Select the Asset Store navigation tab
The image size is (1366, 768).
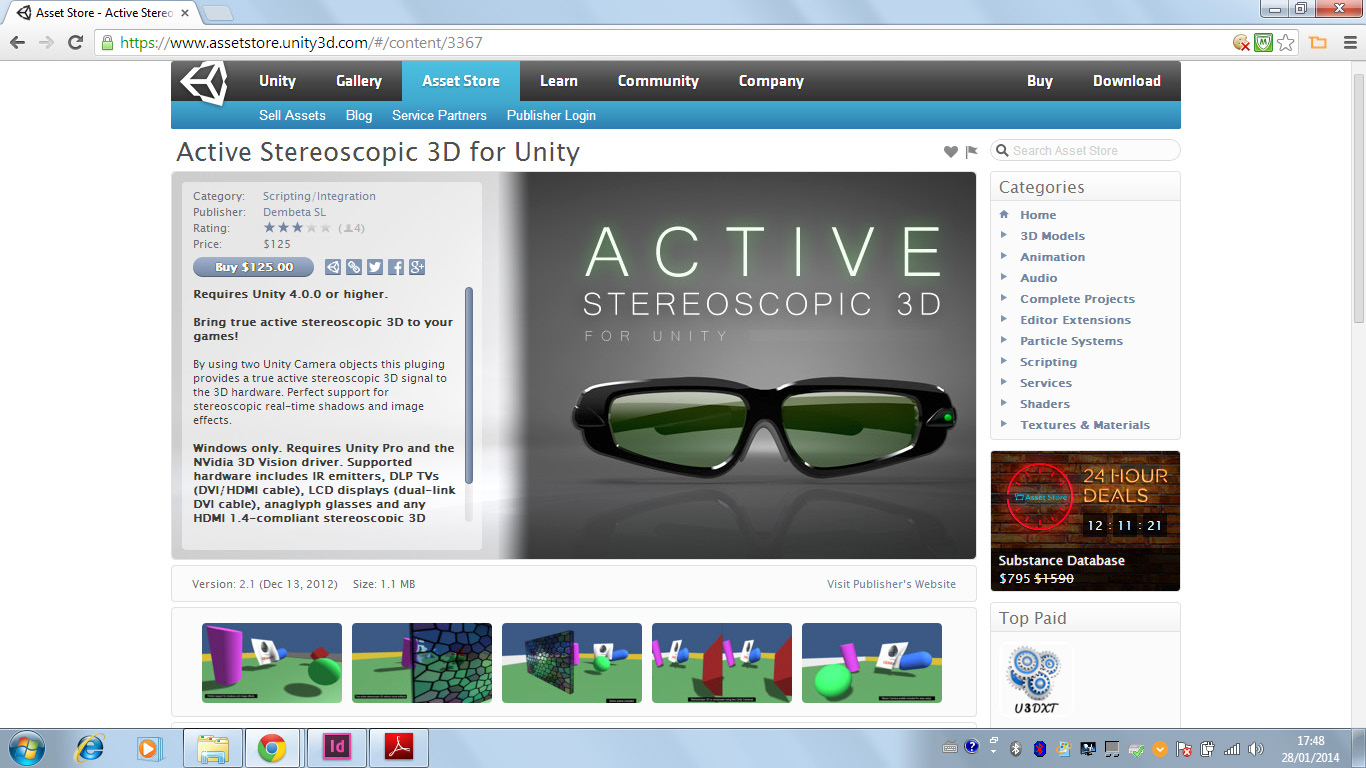click(461, 81)
